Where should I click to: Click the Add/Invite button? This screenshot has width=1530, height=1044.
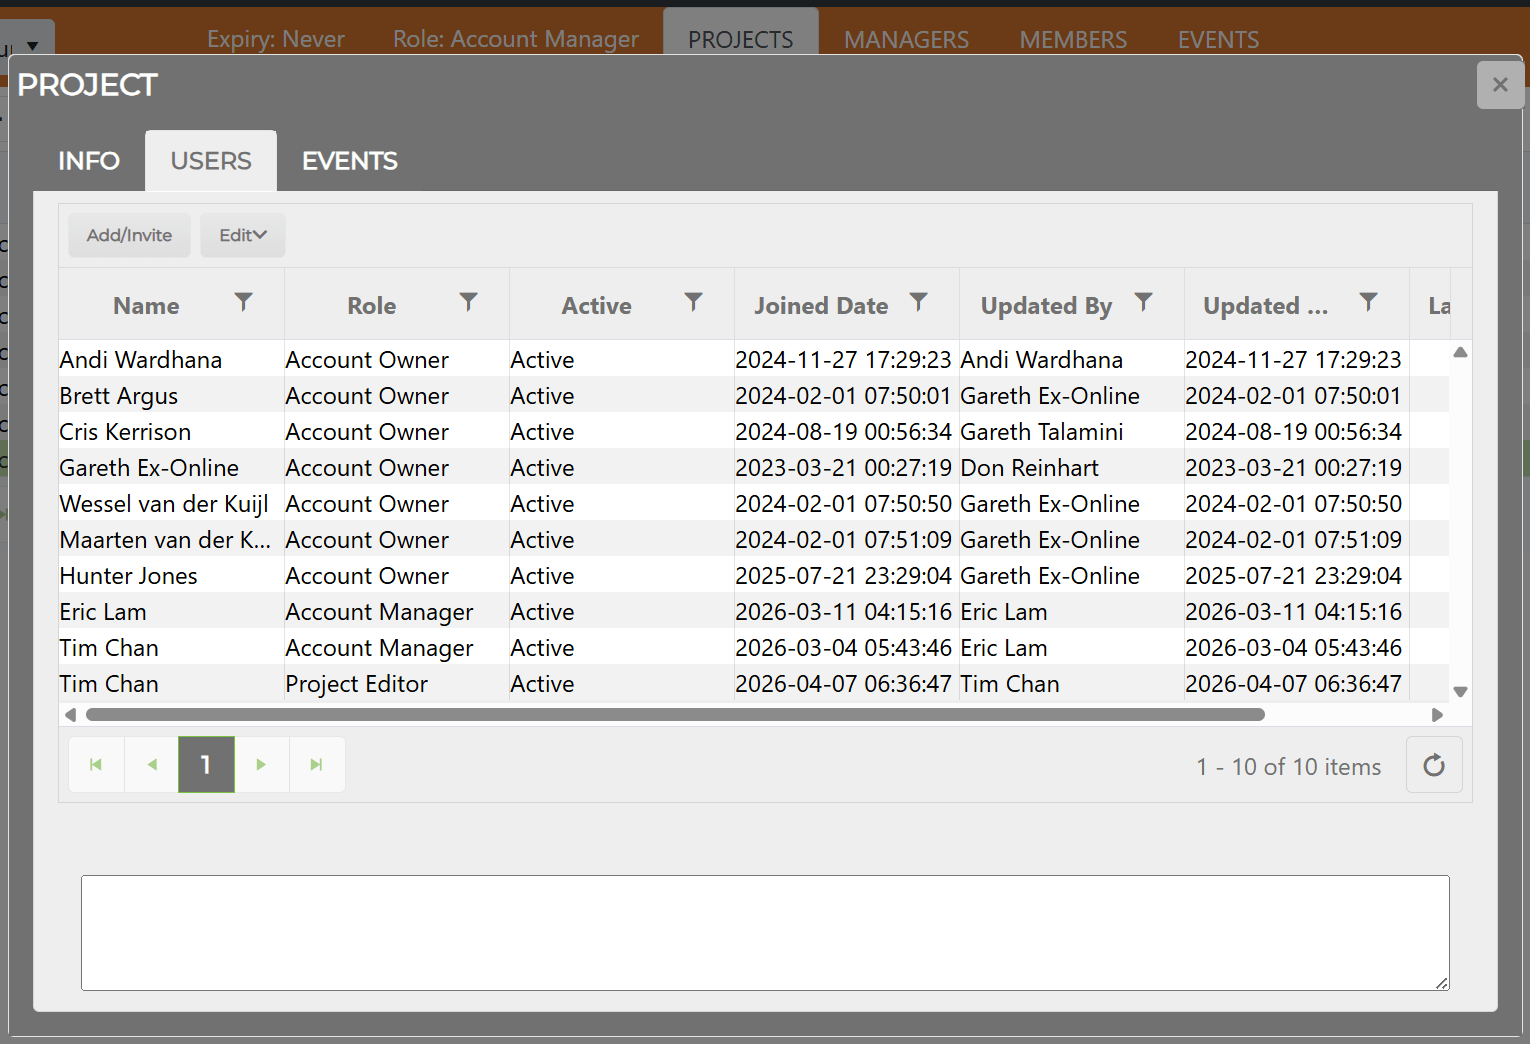[x=129, y=235]
